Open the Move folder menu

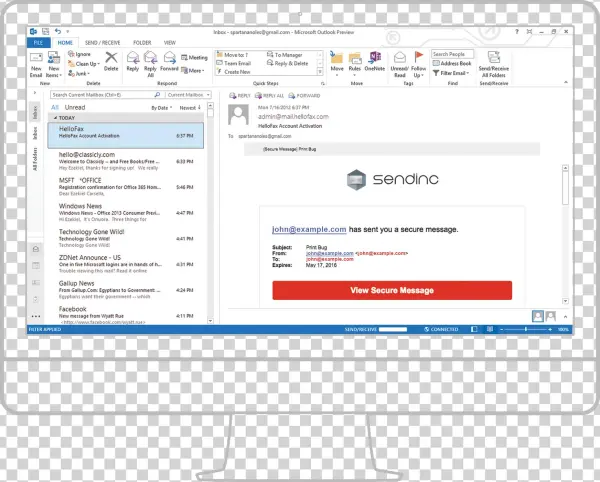[x=337, y=64]
